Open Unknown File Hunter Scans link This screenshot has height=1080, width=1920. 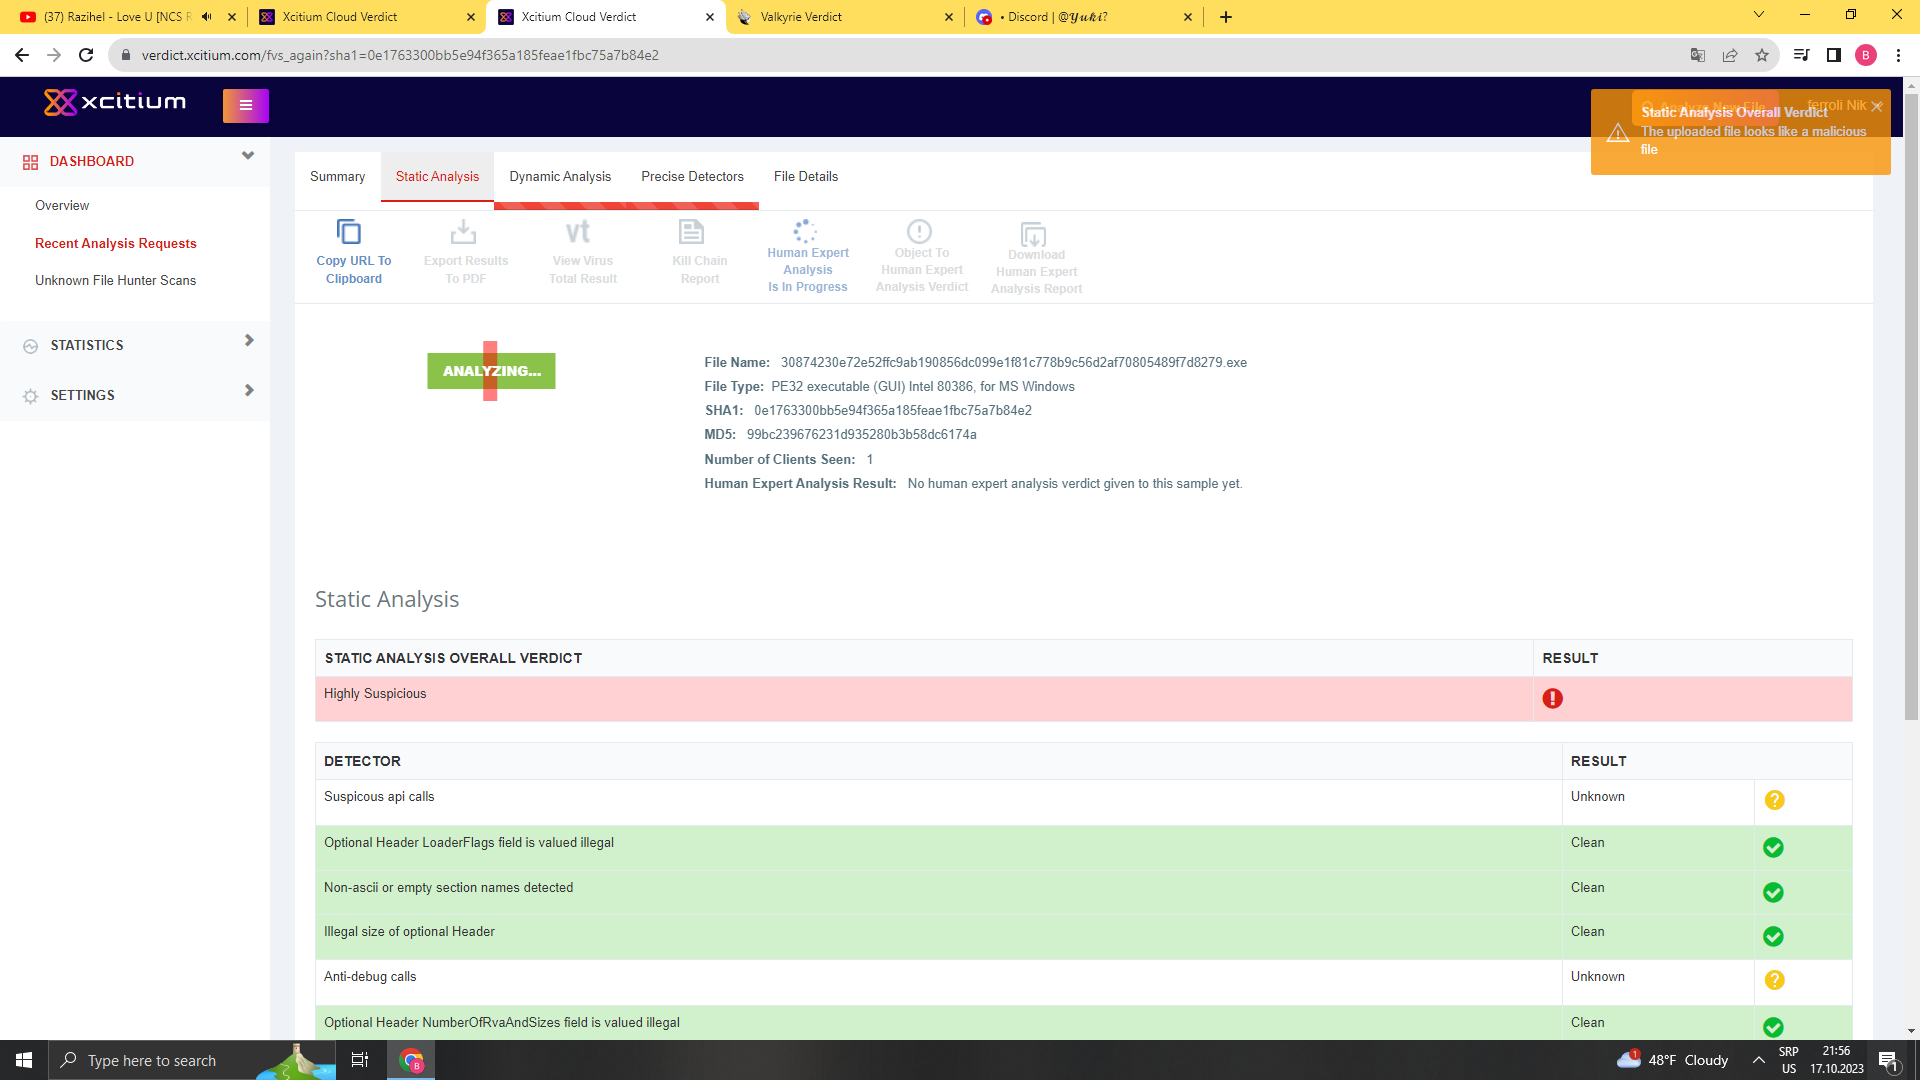point(115,281)
